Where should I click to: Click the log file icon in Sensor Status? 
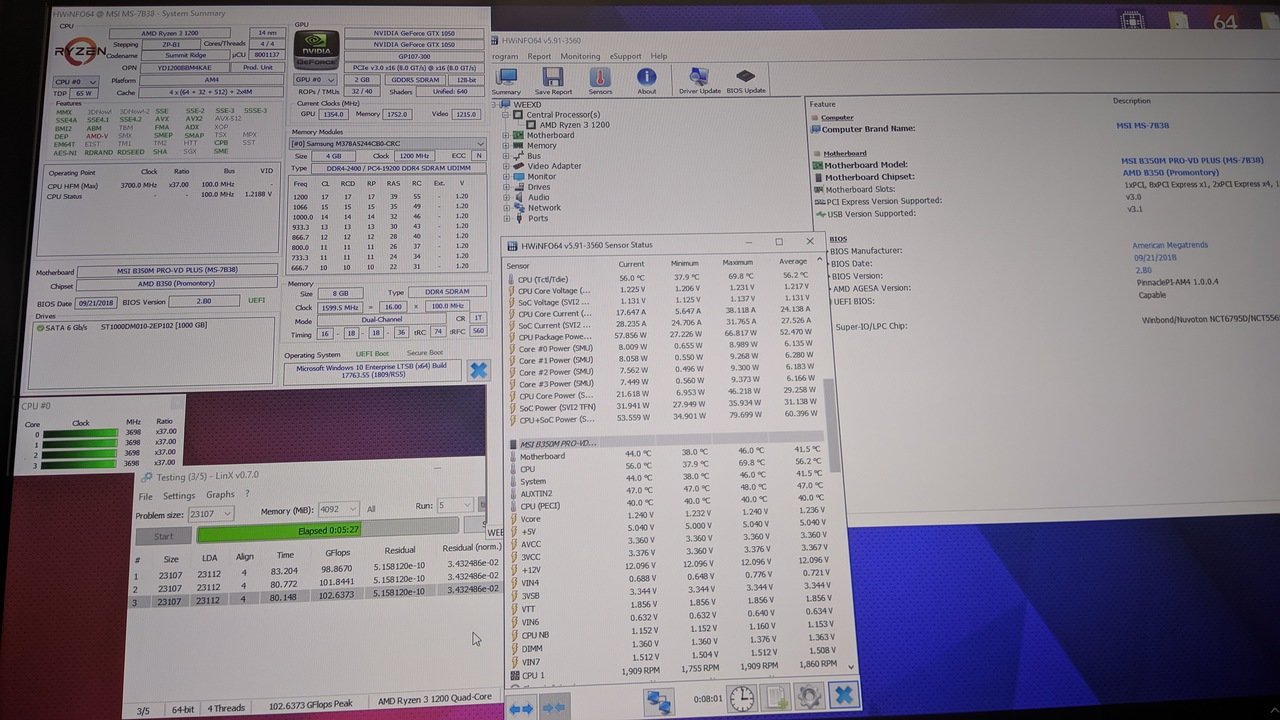coord(775,697)
